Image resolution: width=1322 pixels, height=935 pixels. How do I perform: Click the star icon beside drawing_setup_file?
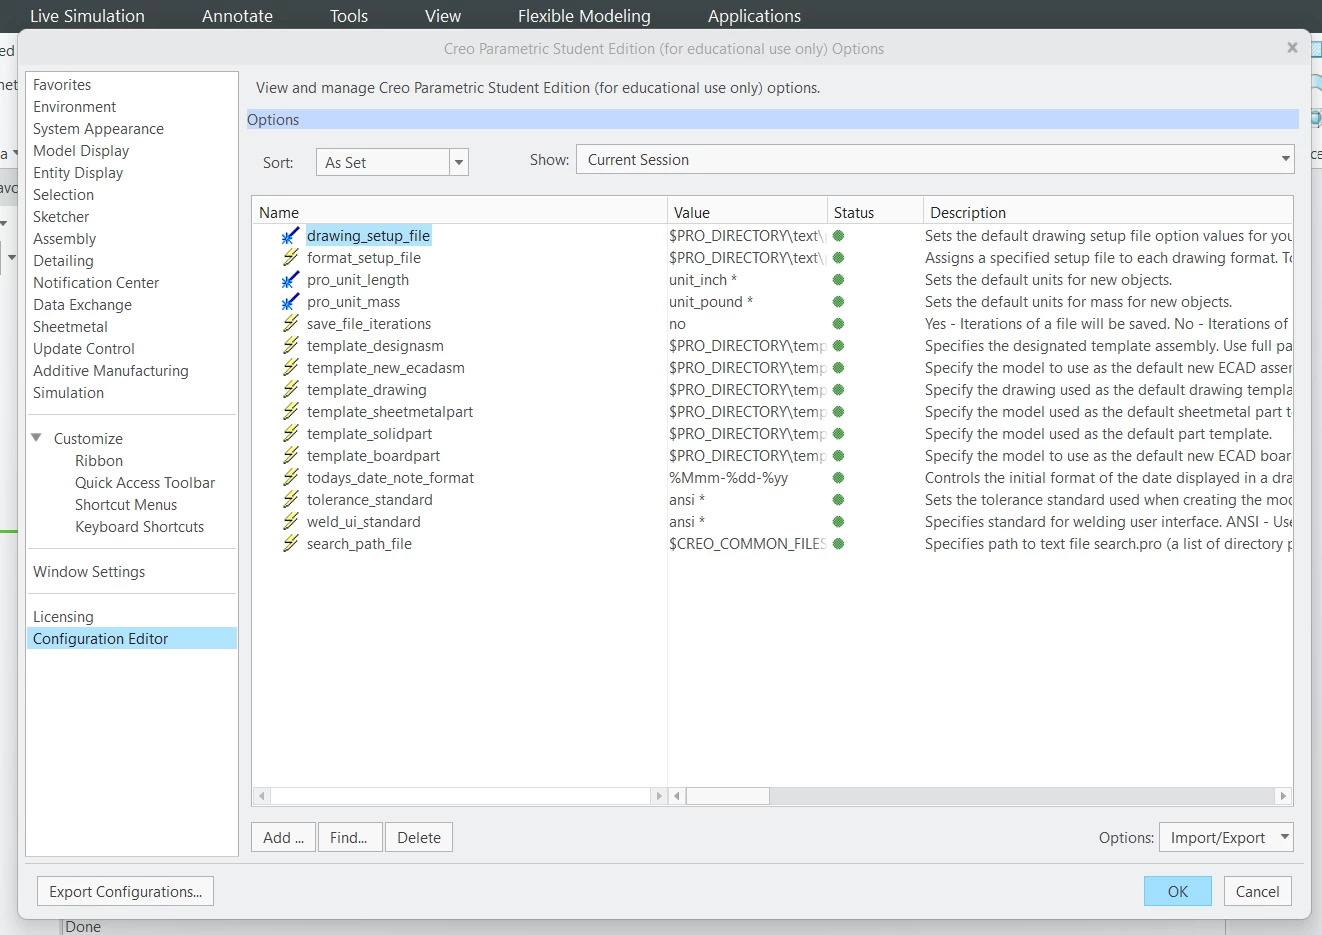tap(290, 236)
